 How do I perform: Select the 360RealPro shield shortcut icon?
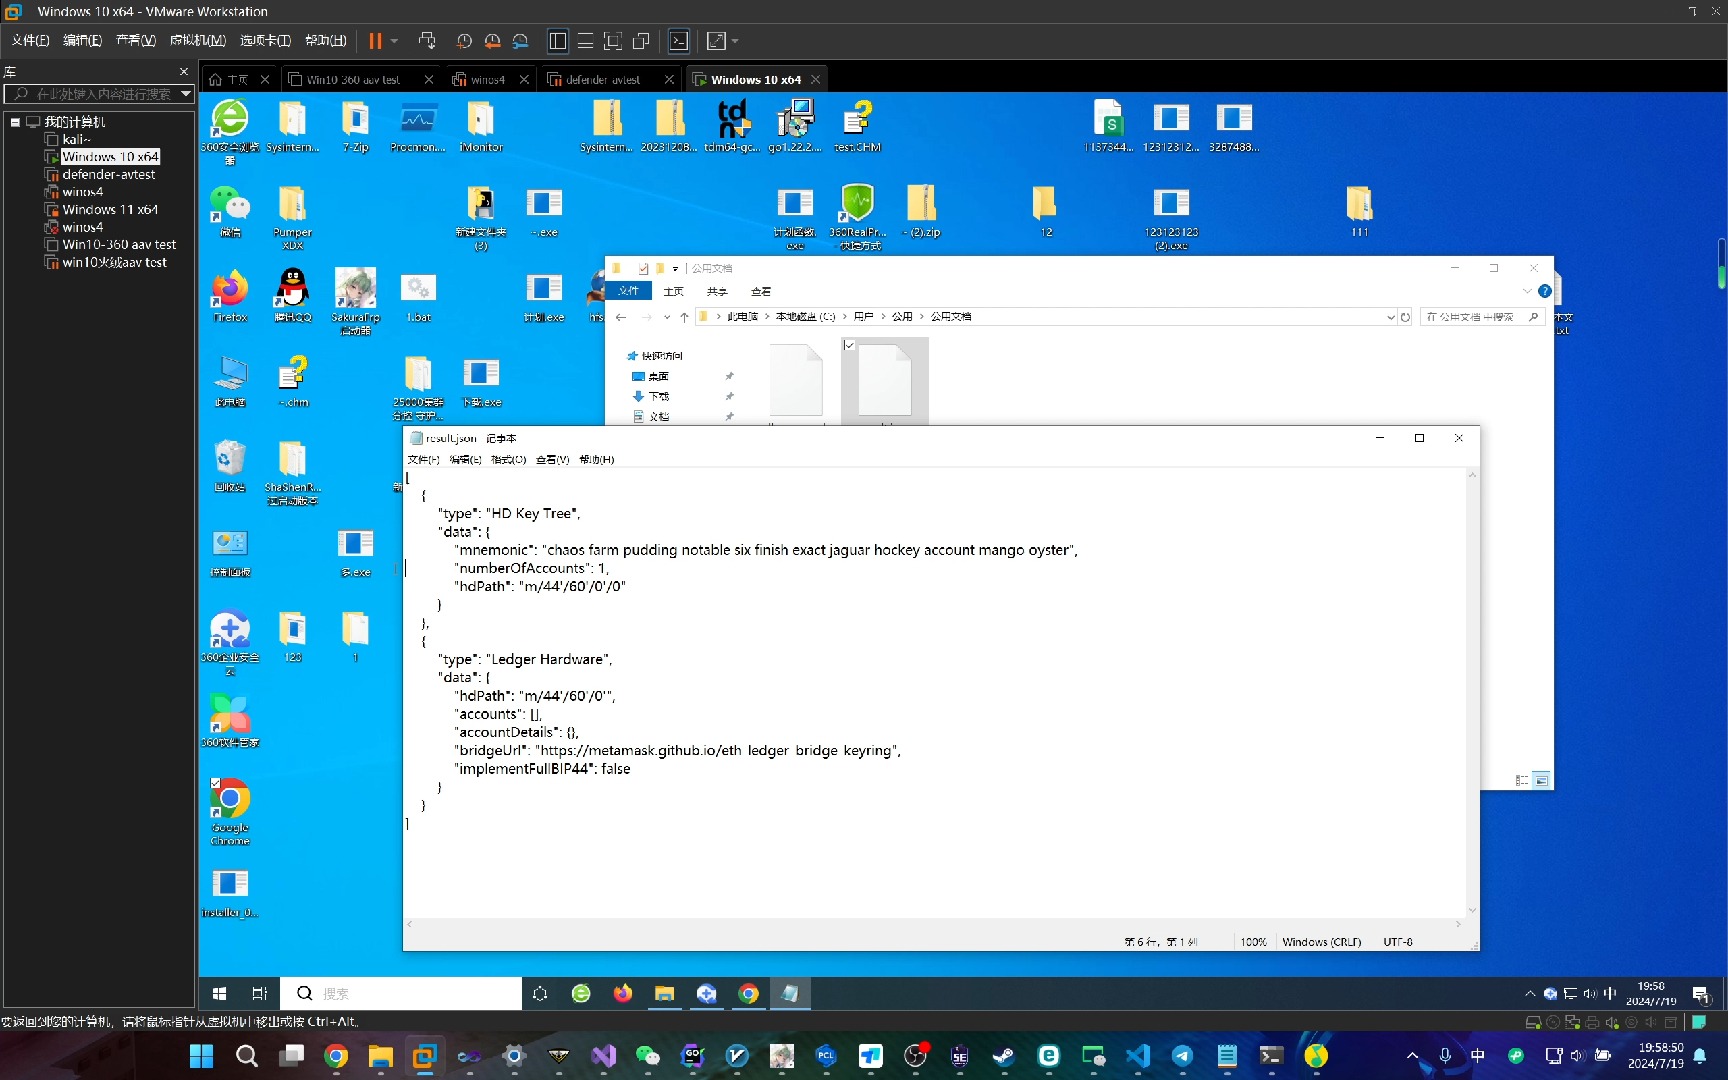[858, 216]
